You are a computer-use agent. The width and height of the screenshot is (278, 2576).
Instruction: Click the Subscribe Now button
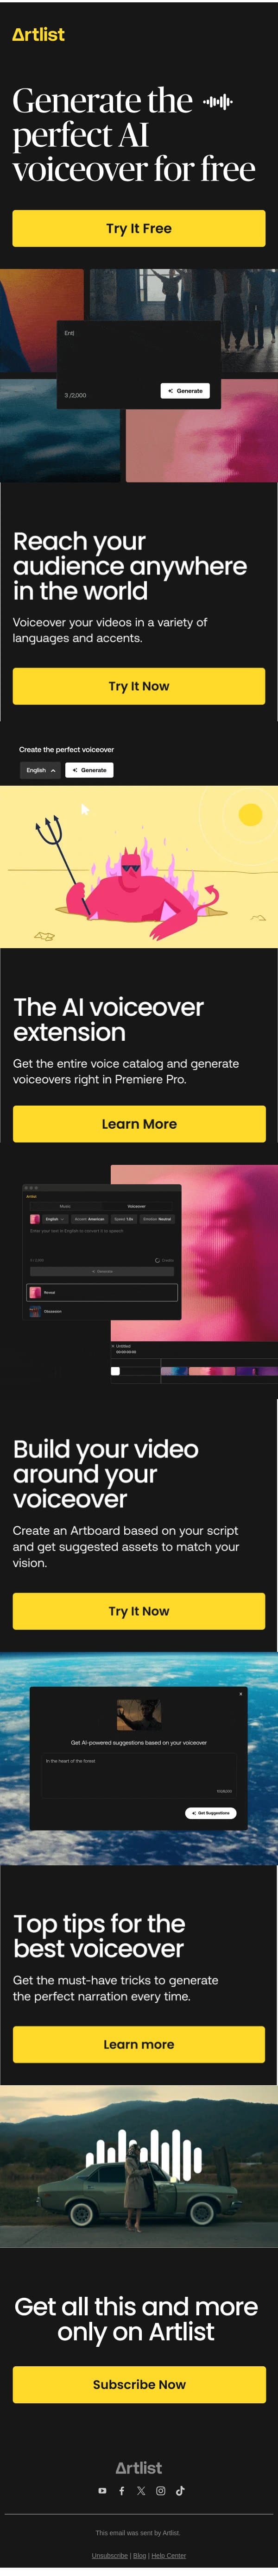coord(139,2384)
